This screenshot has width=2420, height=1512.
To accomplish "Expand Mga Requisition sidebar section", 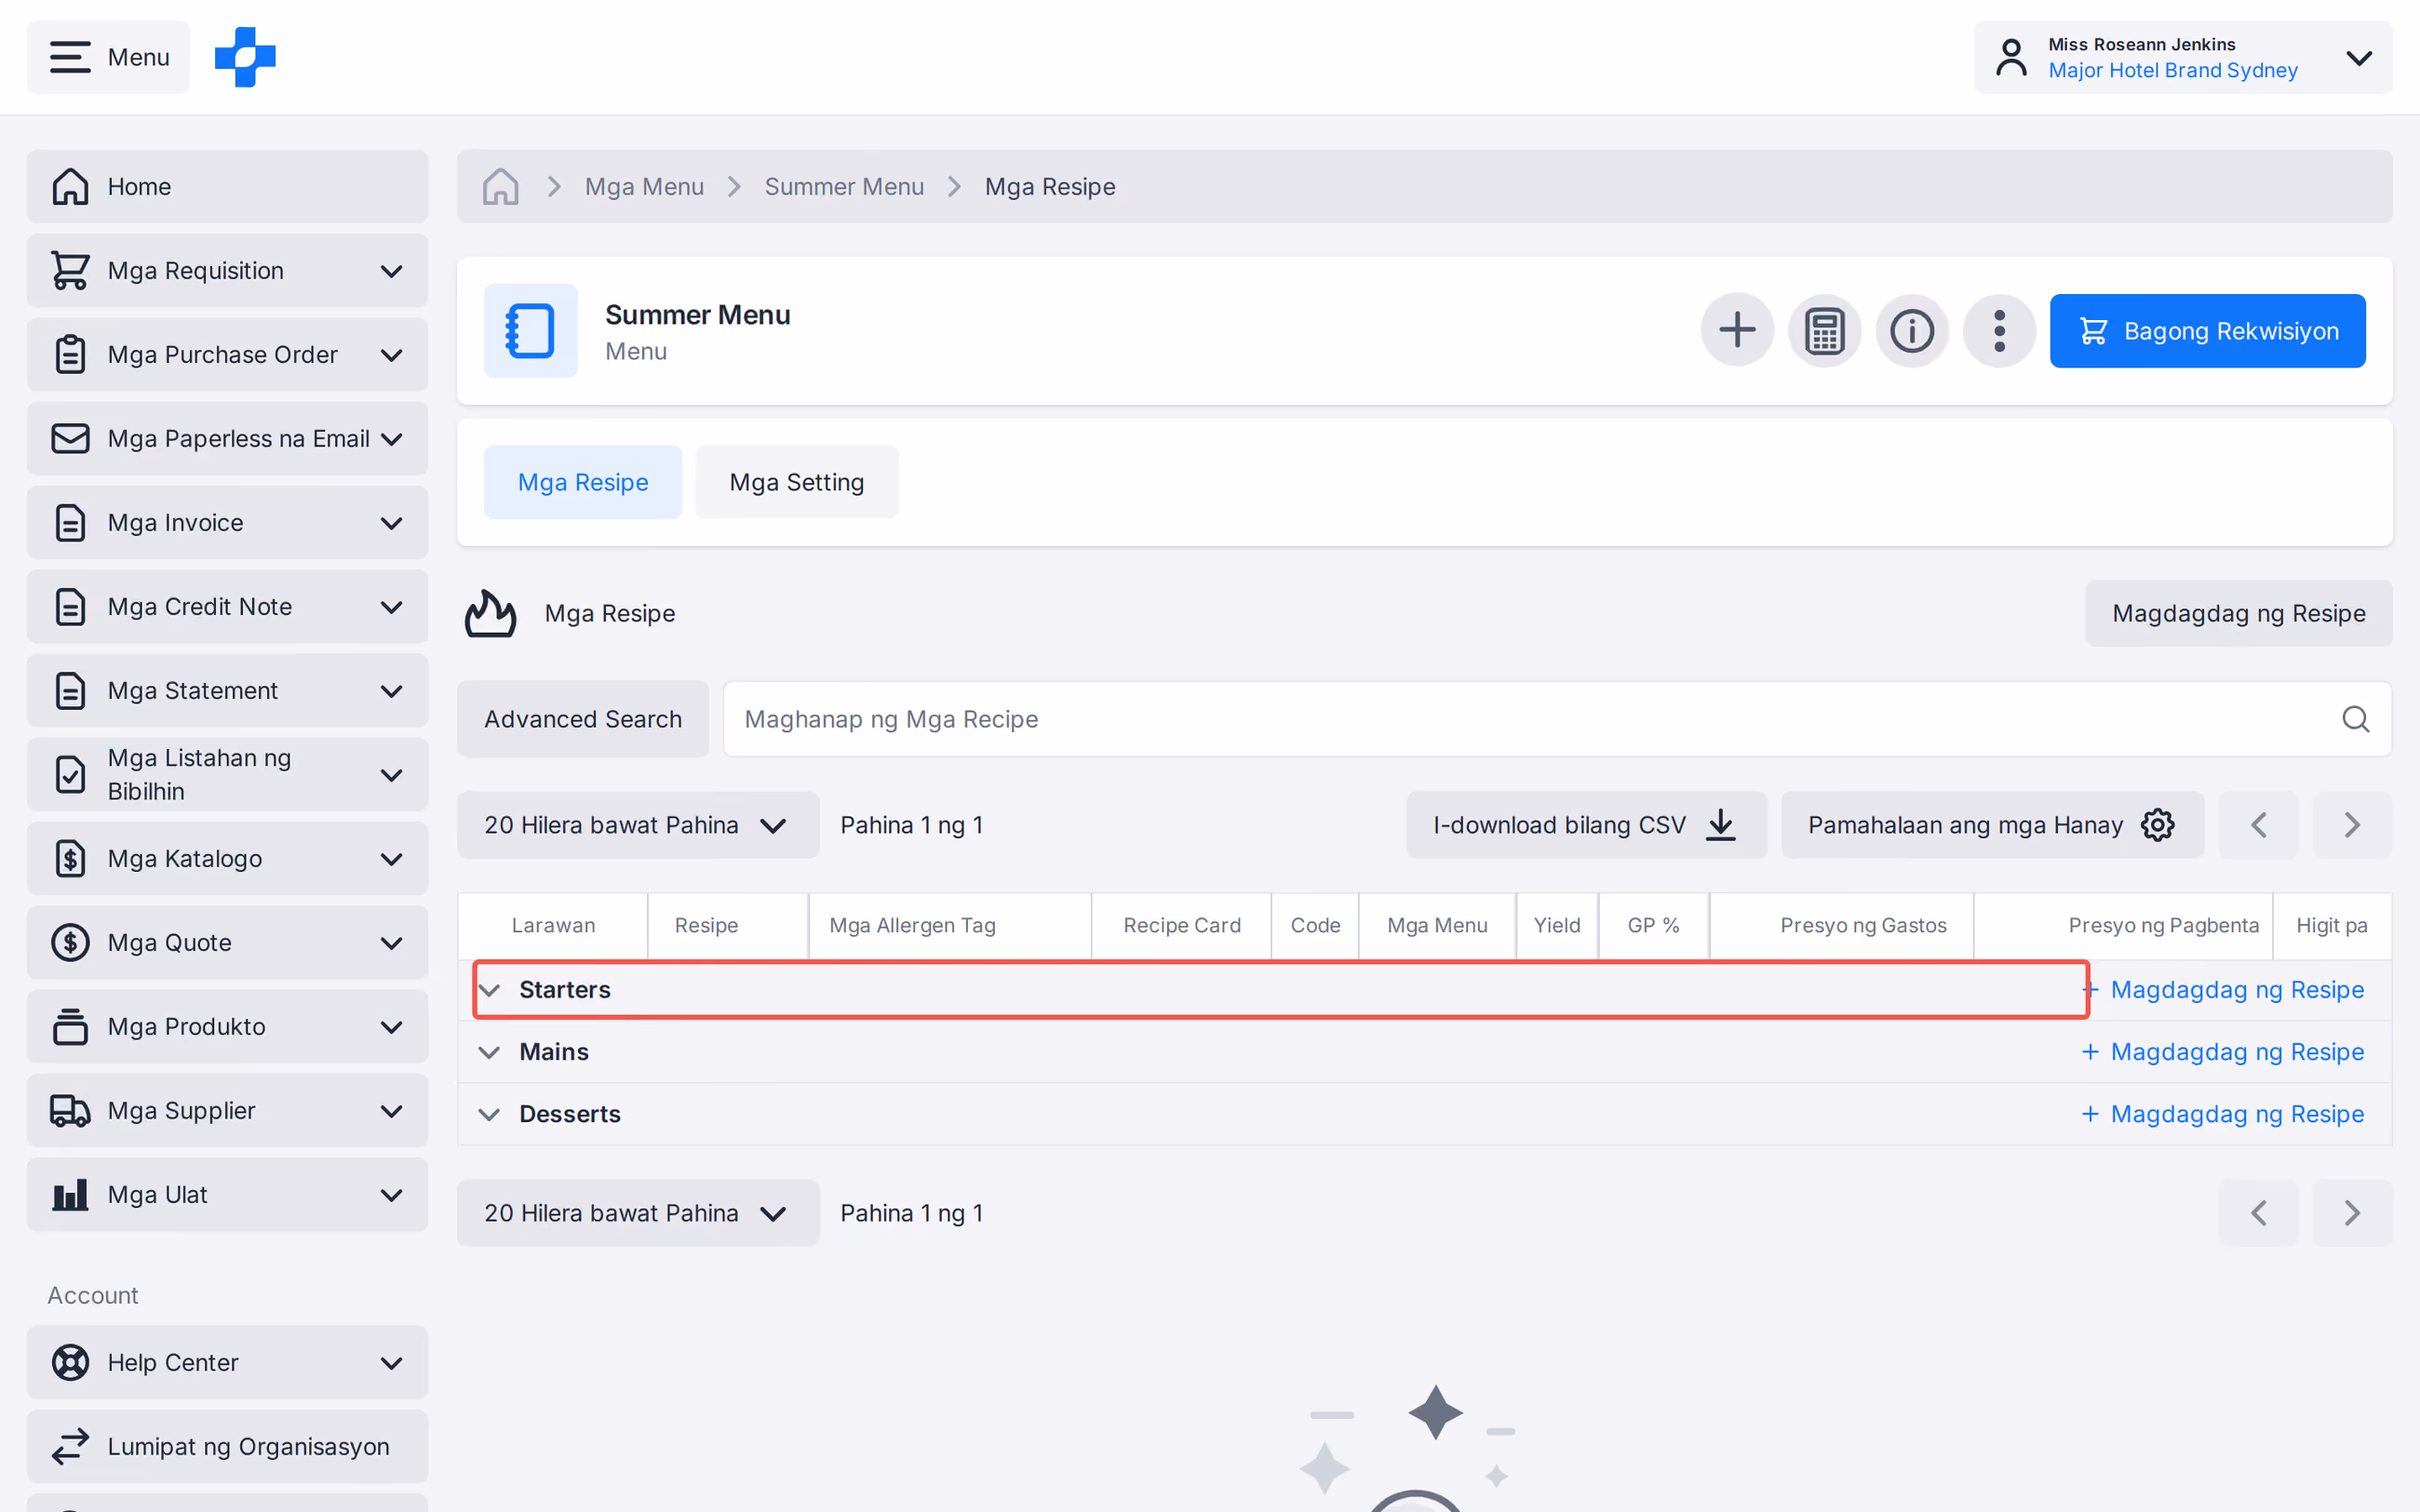I will pyautogui.click(x=227, y=270).
